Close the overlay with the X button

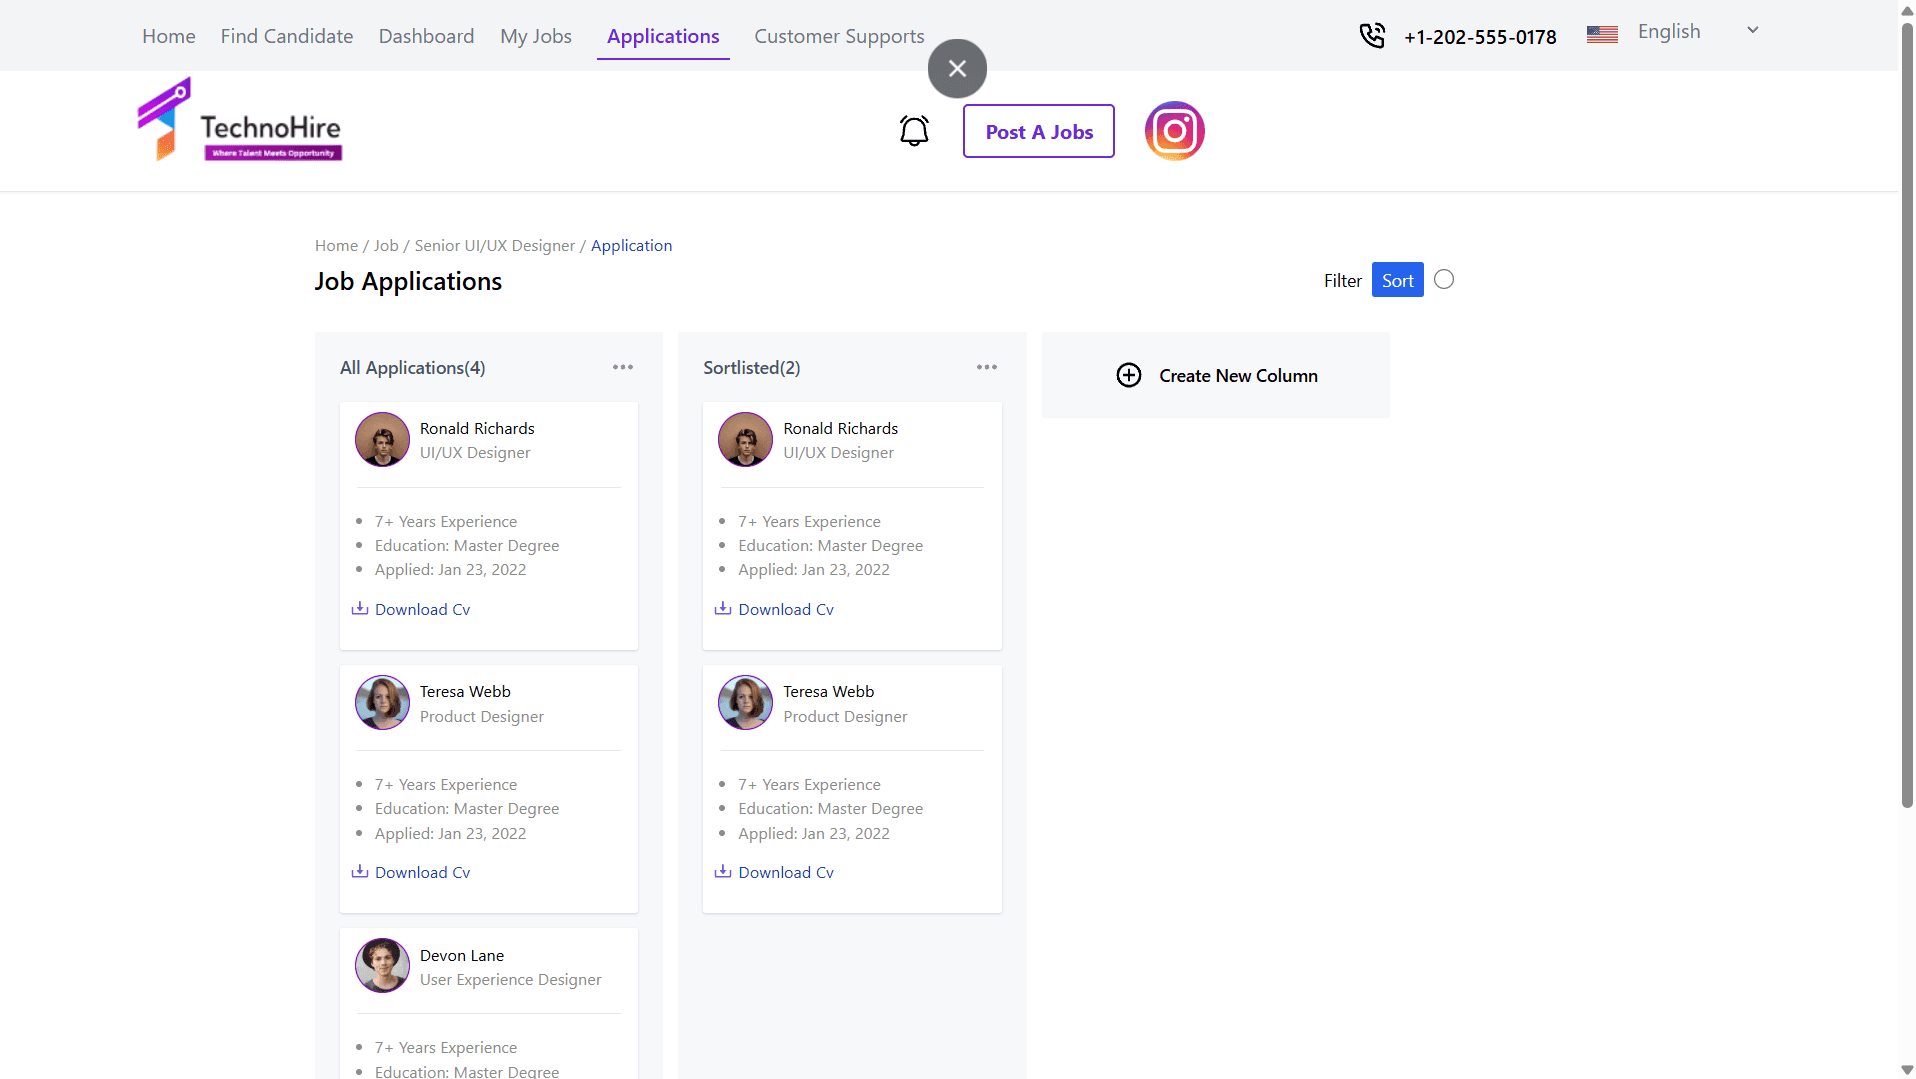(x=957, y=68)
